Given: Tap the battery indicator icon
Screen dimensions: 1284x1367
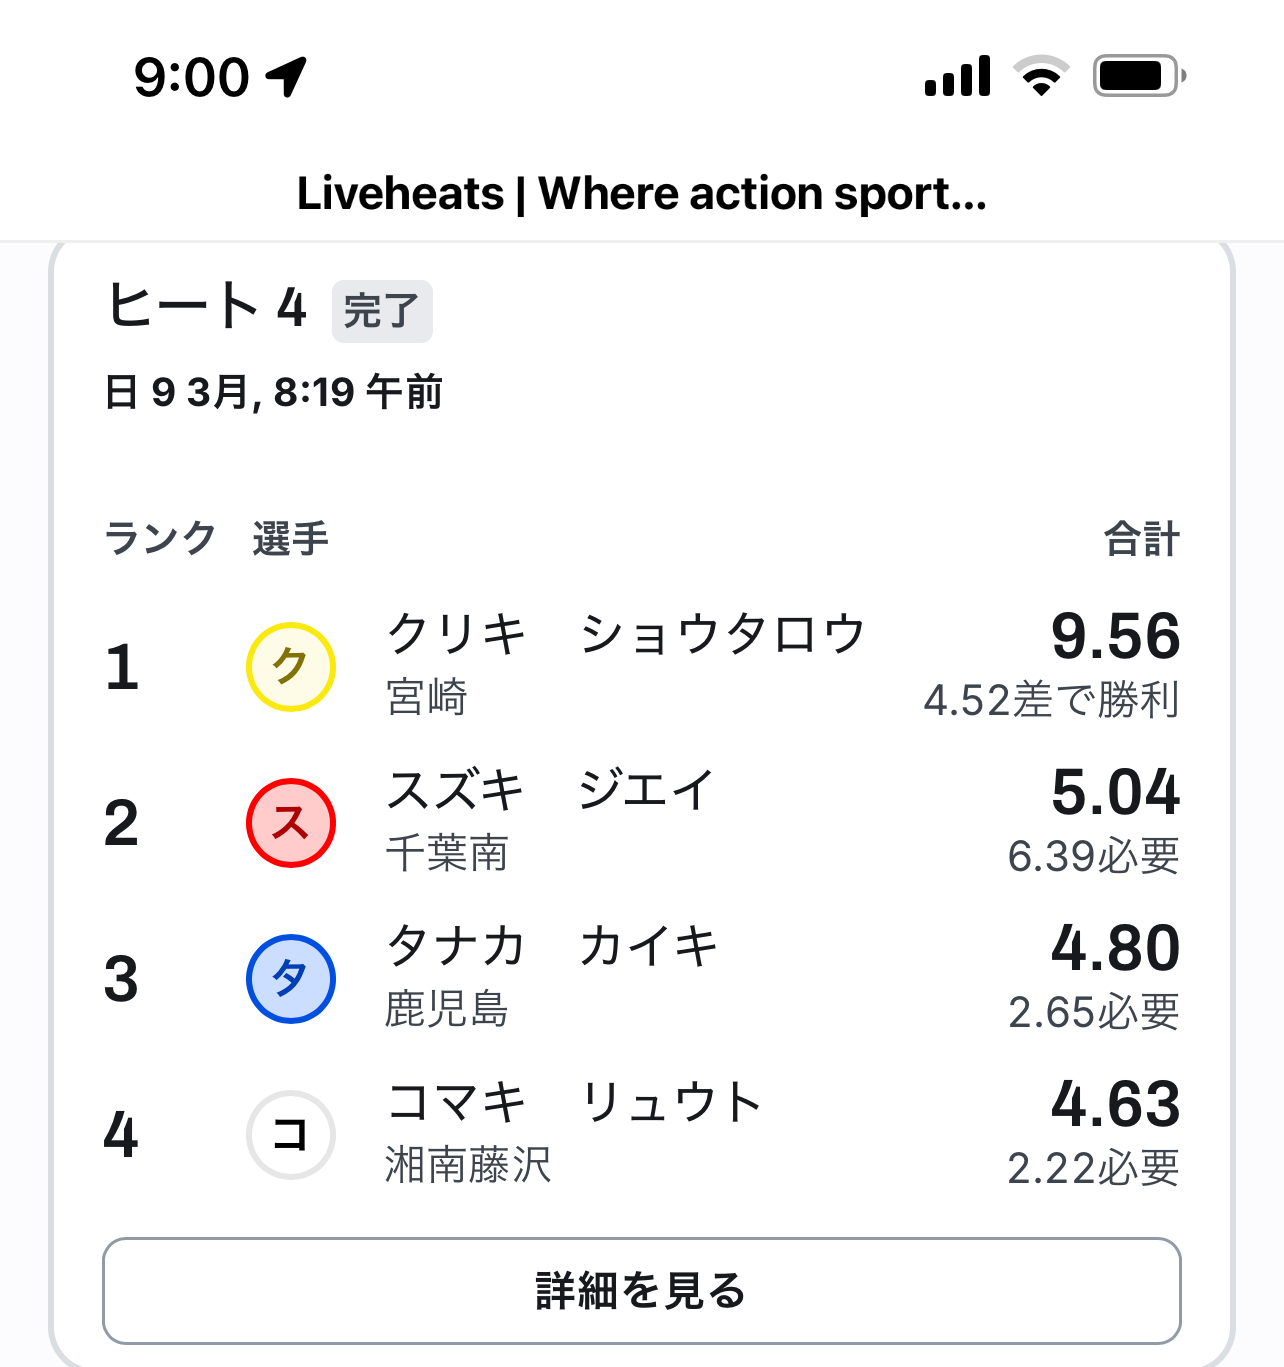Looking at the screenshot, I should pyautogui.click(x=1139, y=76).
